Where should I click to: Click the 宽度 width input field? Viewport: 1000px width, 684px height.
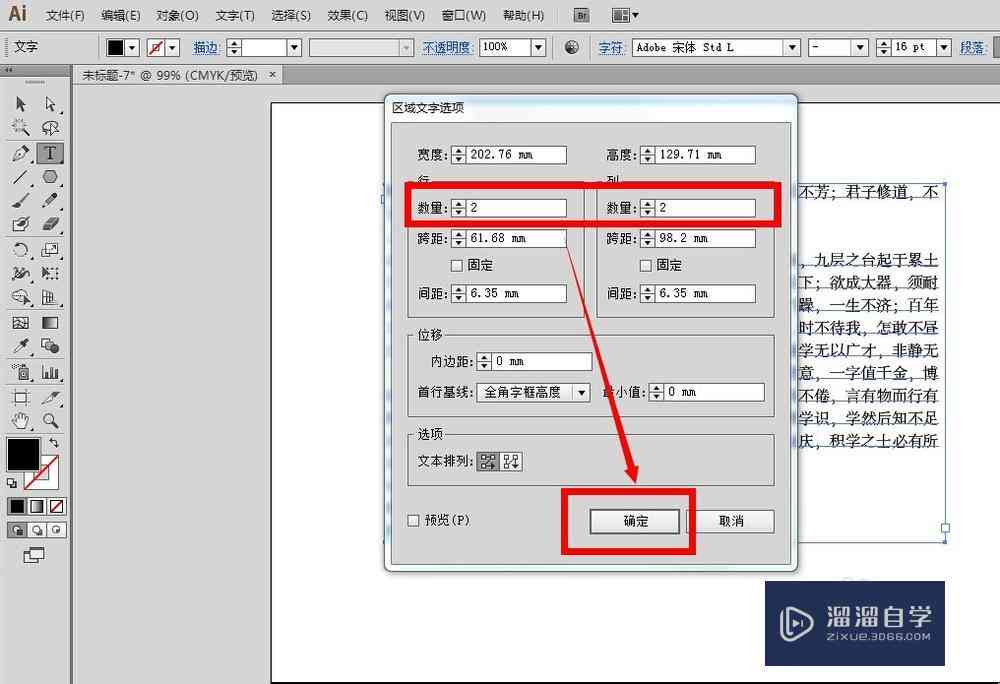point(517,155)
